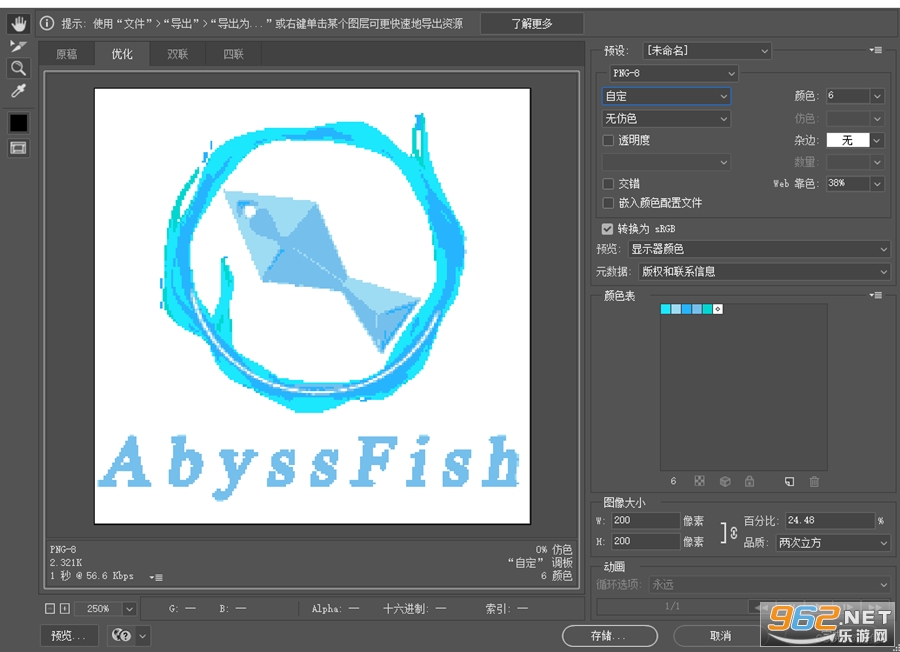Click the 了解更多 button
The height and width of the screenshot is (652, 900).
[x=532, y=24]
